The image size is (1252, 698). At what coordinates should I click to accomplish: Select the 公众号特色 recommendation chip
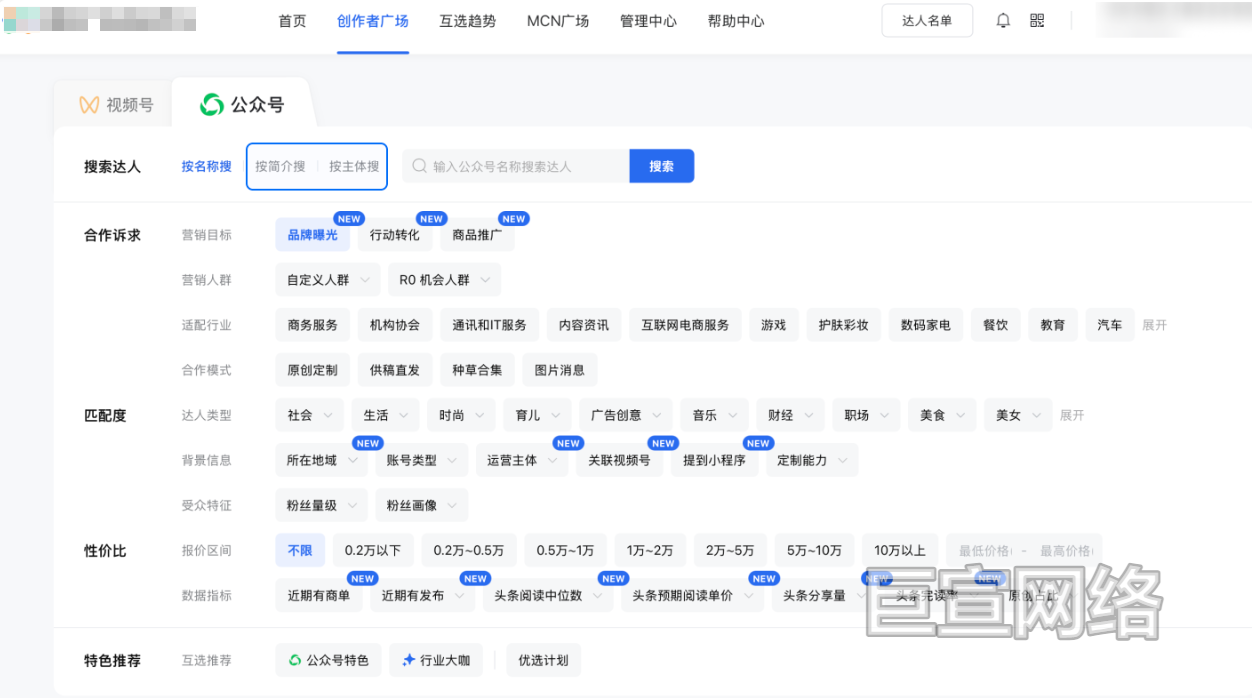(328, 660)
